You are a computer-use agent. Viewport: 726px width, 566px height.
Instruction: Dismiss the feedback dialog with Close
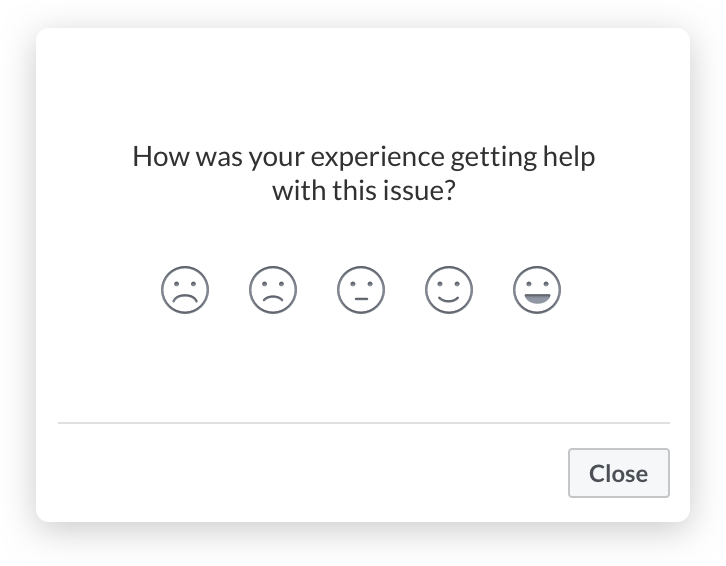[618, 473]
